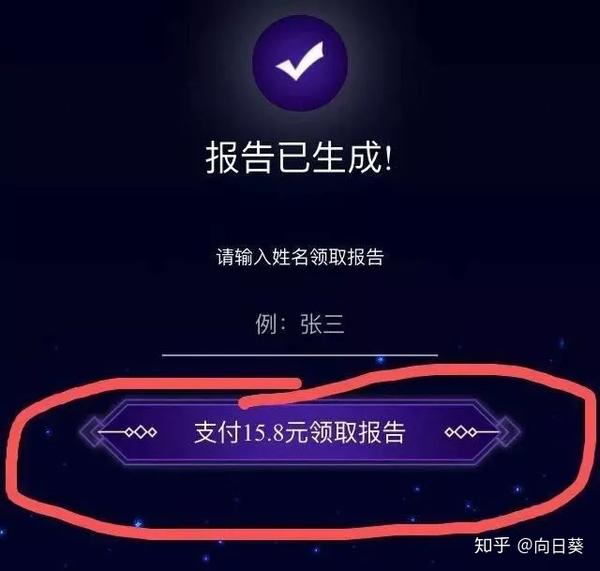Click the blue star sparkle near input underline
The width and height of the screenshot is (600, 571).
point(380,360)
